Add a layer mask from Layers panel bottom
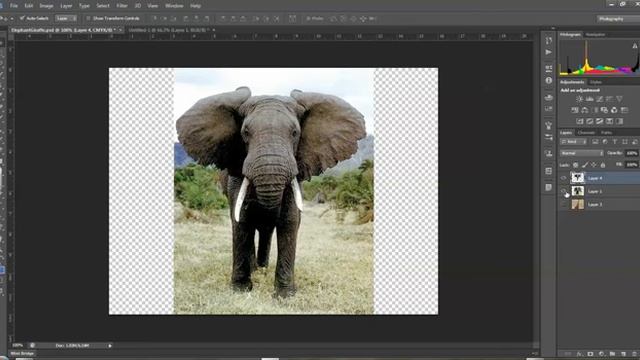 pos(590,353)
